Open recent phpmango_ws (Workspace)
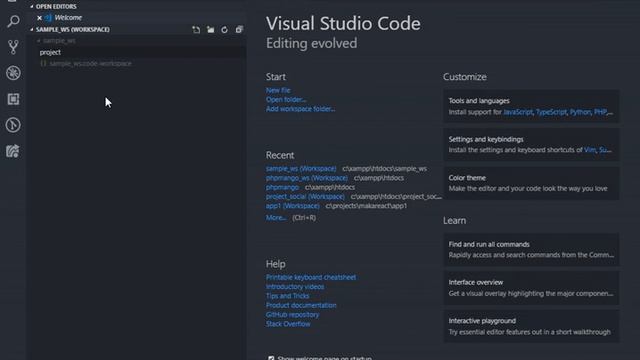This screenshot has height=360, width=640. (307, 178)
